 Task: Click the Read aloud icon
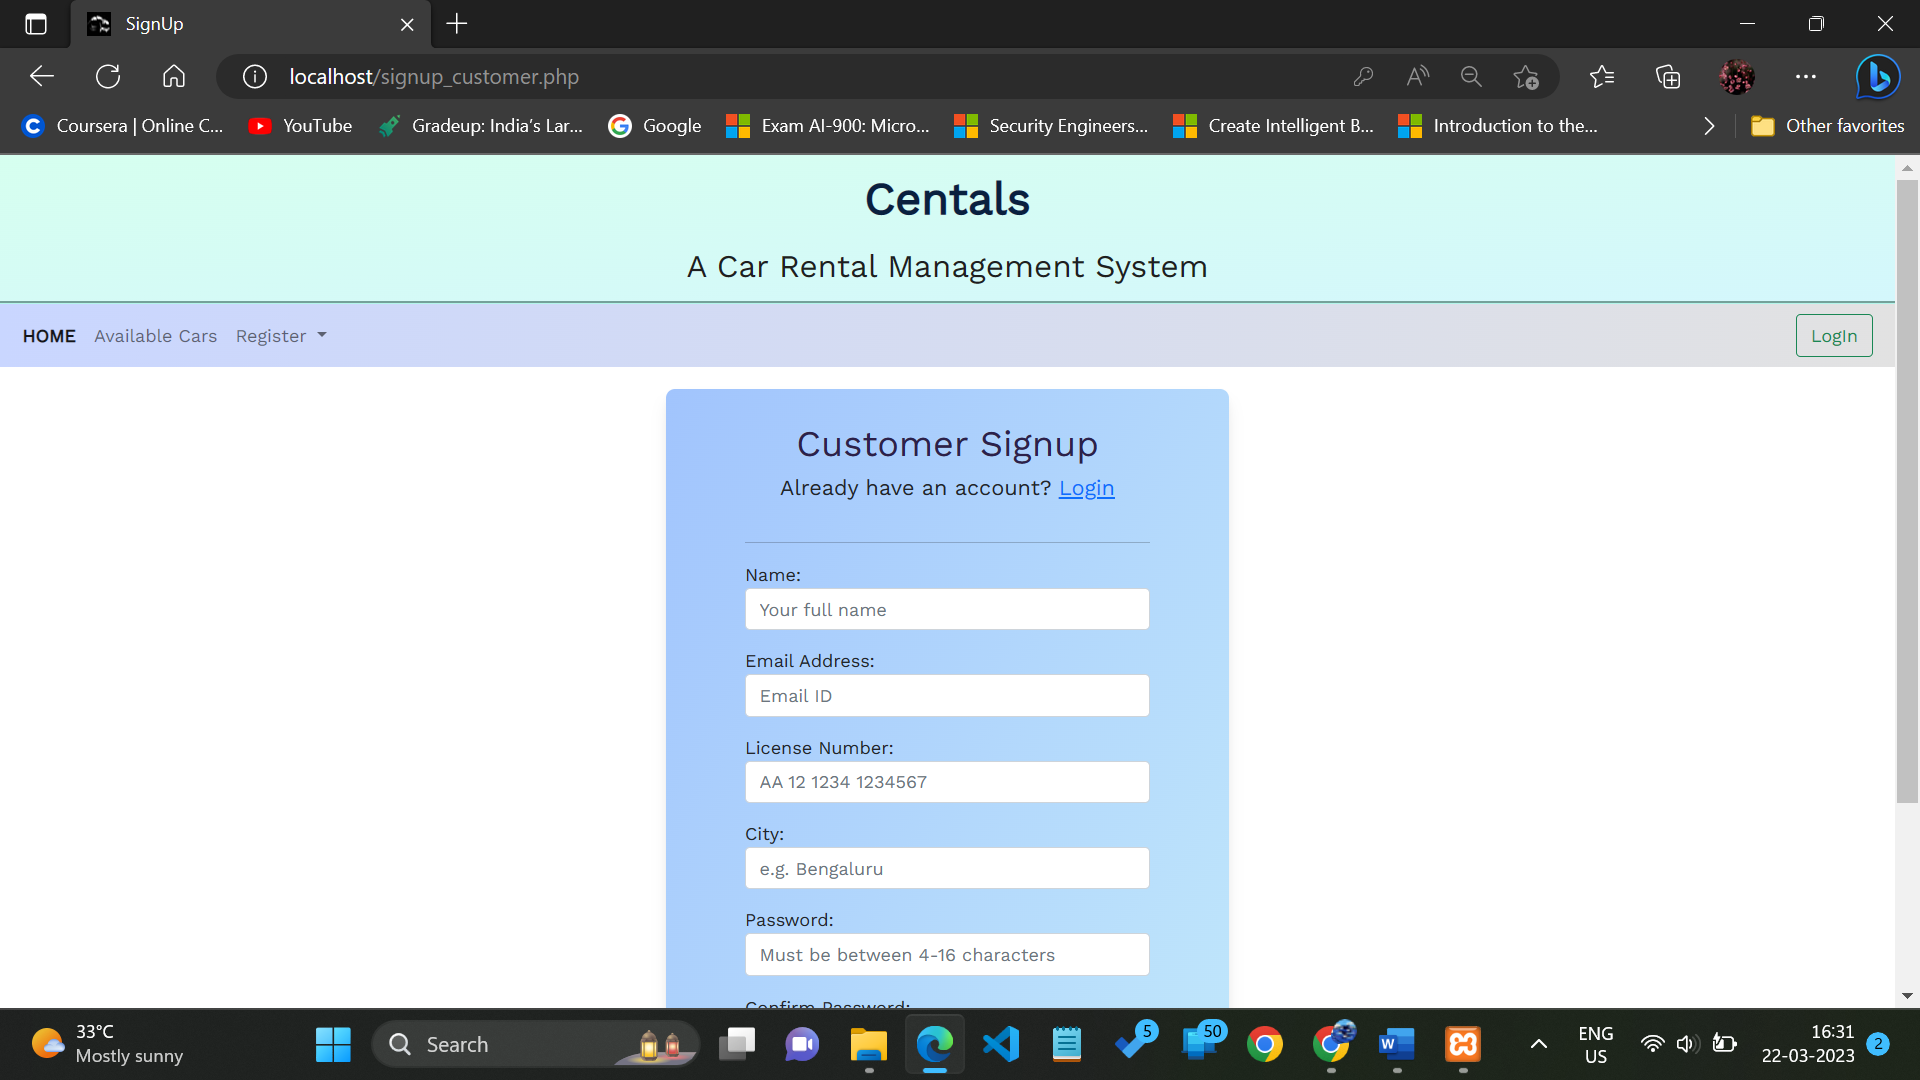(1417, 77)
